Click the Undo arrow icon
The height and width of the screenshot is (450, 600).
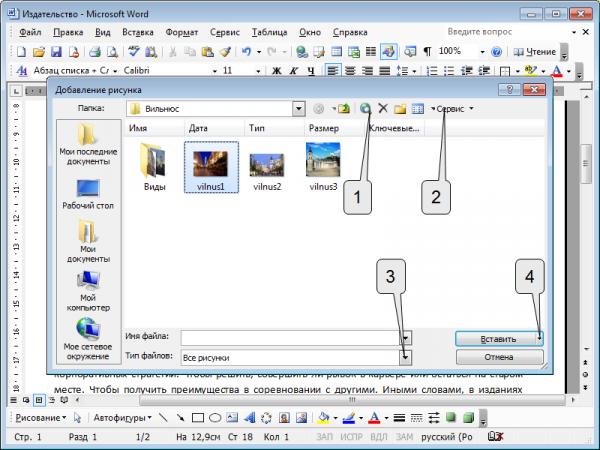click(246, 52)
